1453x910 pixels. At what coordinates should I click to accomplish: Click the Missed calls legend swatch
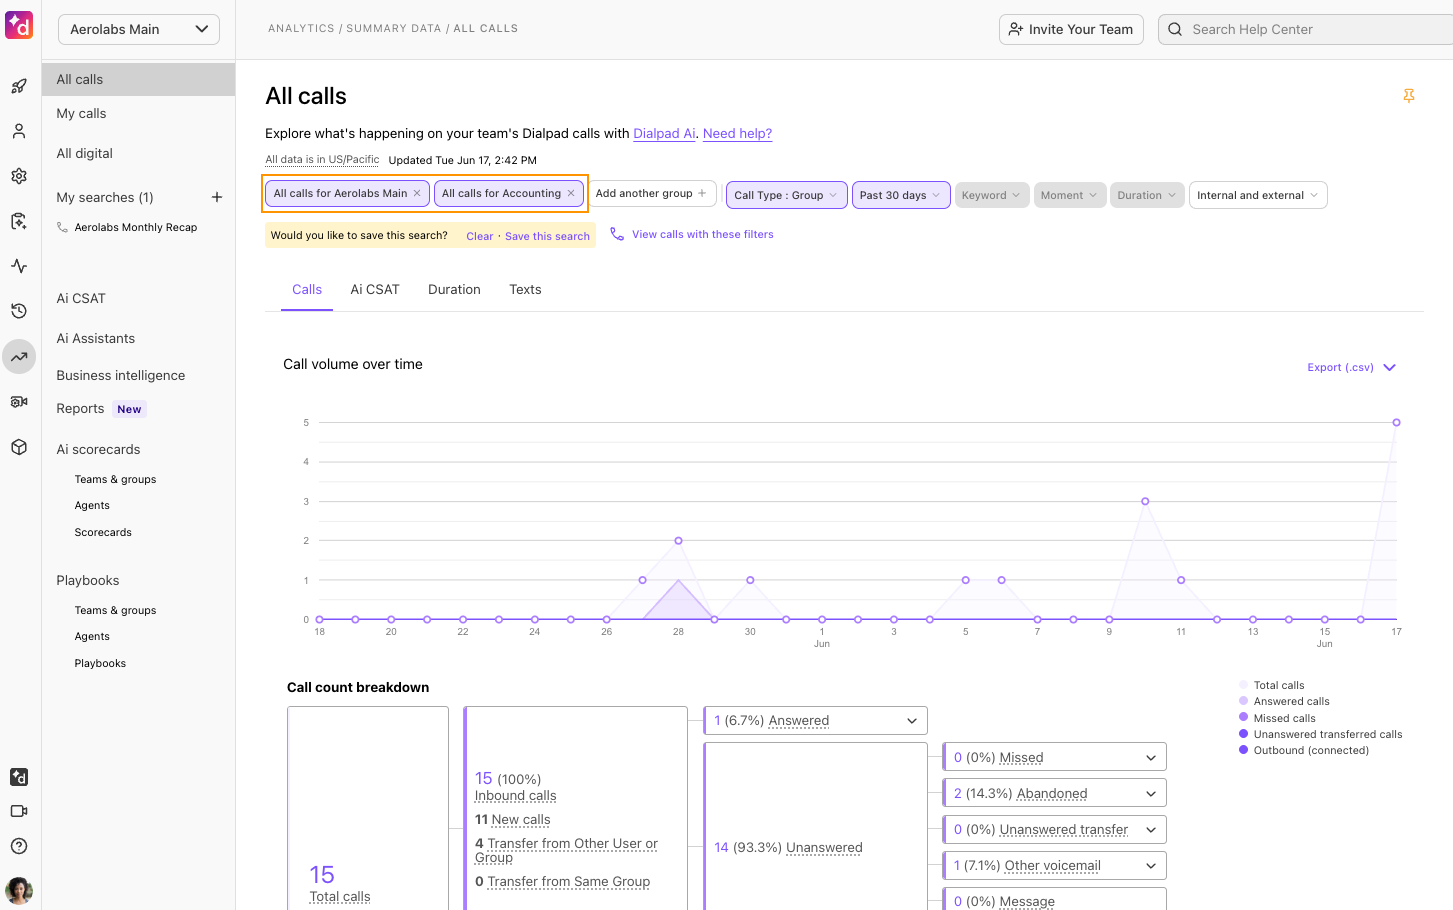[x=1244, y=717]
